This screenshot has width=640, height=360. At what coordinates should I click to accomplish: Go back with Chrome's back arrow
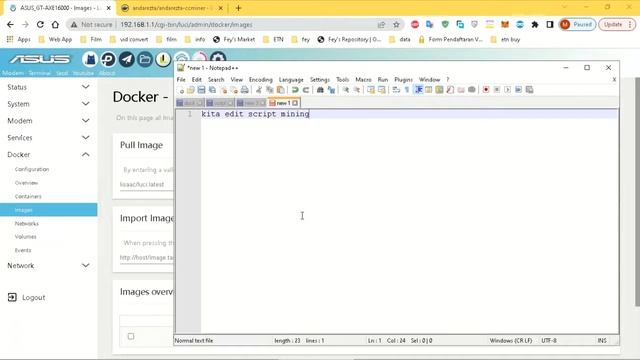(10, 24)
